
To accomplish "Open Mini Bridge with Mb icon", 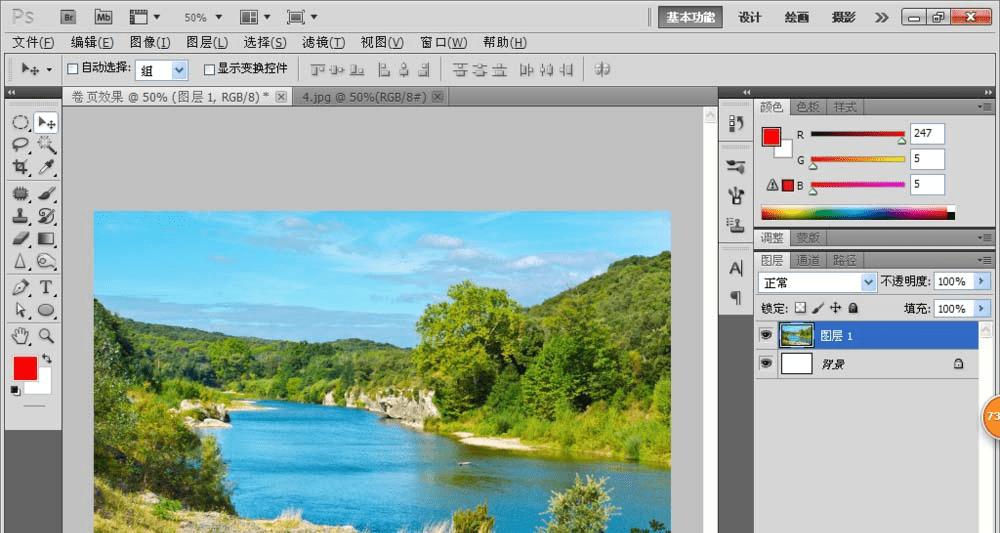I will (103, 17).
